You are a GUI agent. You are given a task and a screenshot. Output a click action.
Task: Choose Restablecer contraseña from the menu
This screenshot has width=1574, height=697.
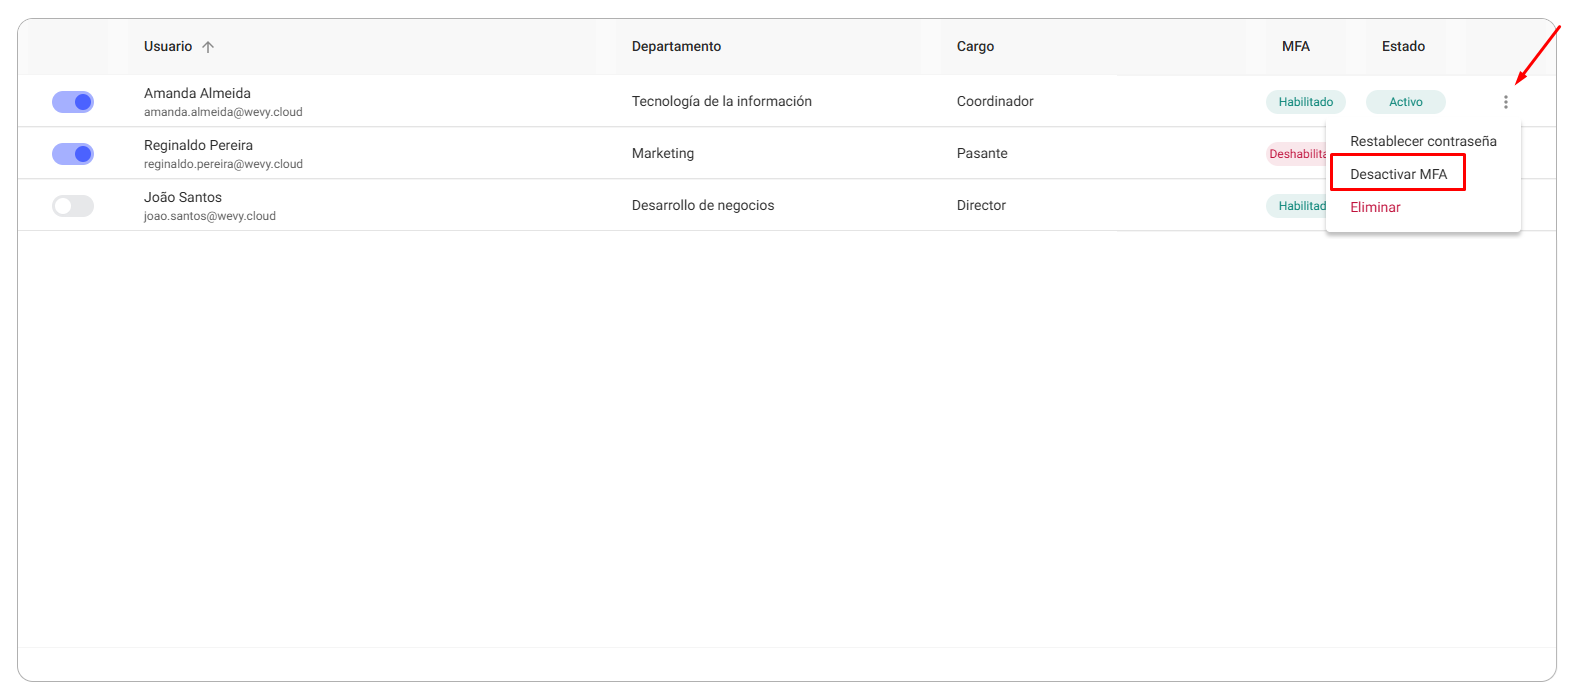[1423, 141]
